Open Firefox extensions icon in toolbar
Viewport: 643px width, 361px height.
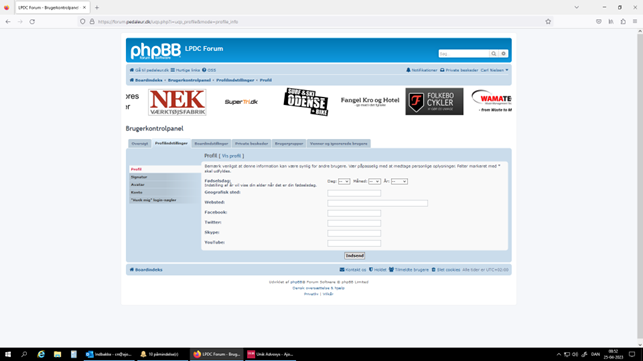623,22
